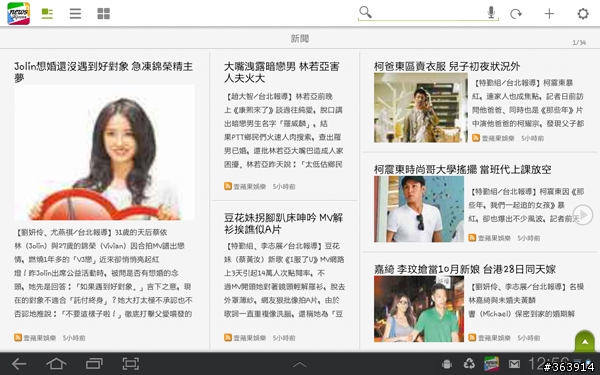
Task: Click source label under Jolin article
Action: [x=40, y=338]
